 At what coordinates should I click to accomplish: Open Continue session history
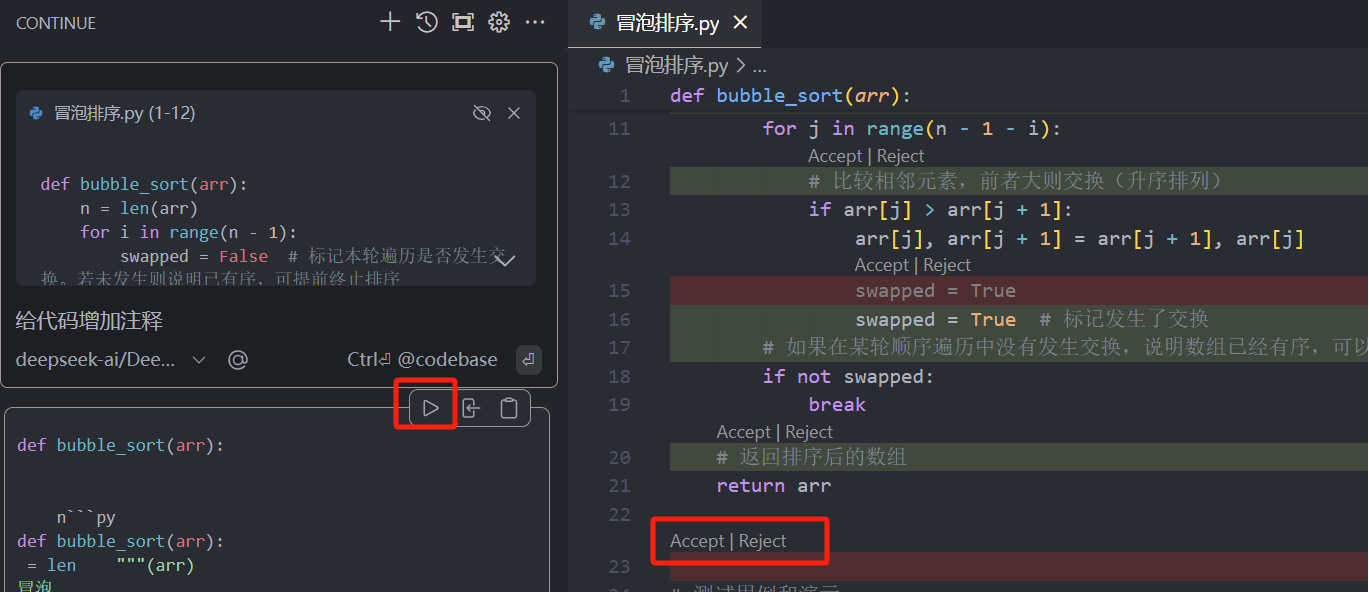(x=427, y=22)
